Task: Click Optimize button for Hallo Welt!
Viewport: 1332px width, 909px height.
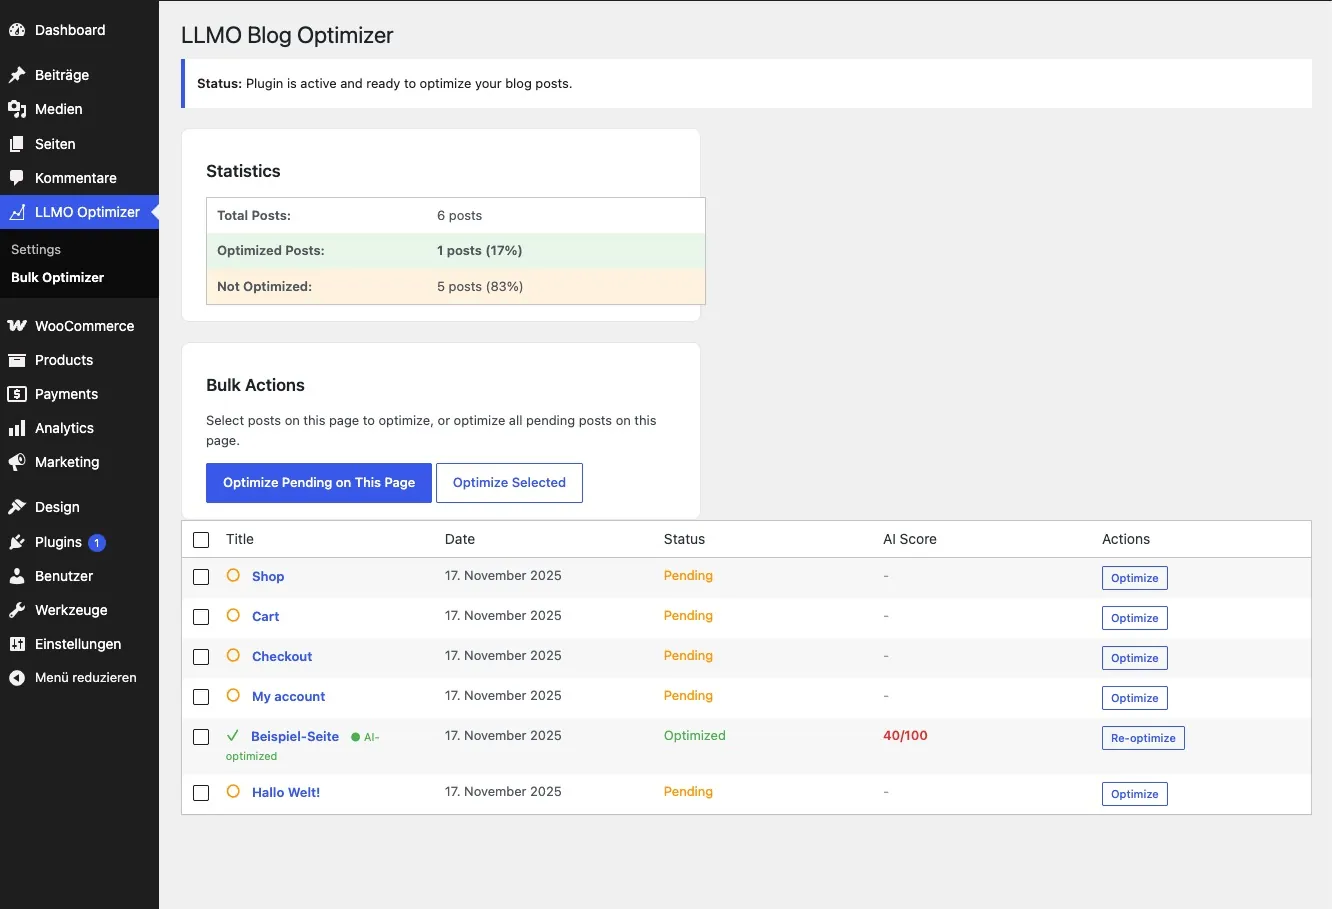Action: point(1134,794)
